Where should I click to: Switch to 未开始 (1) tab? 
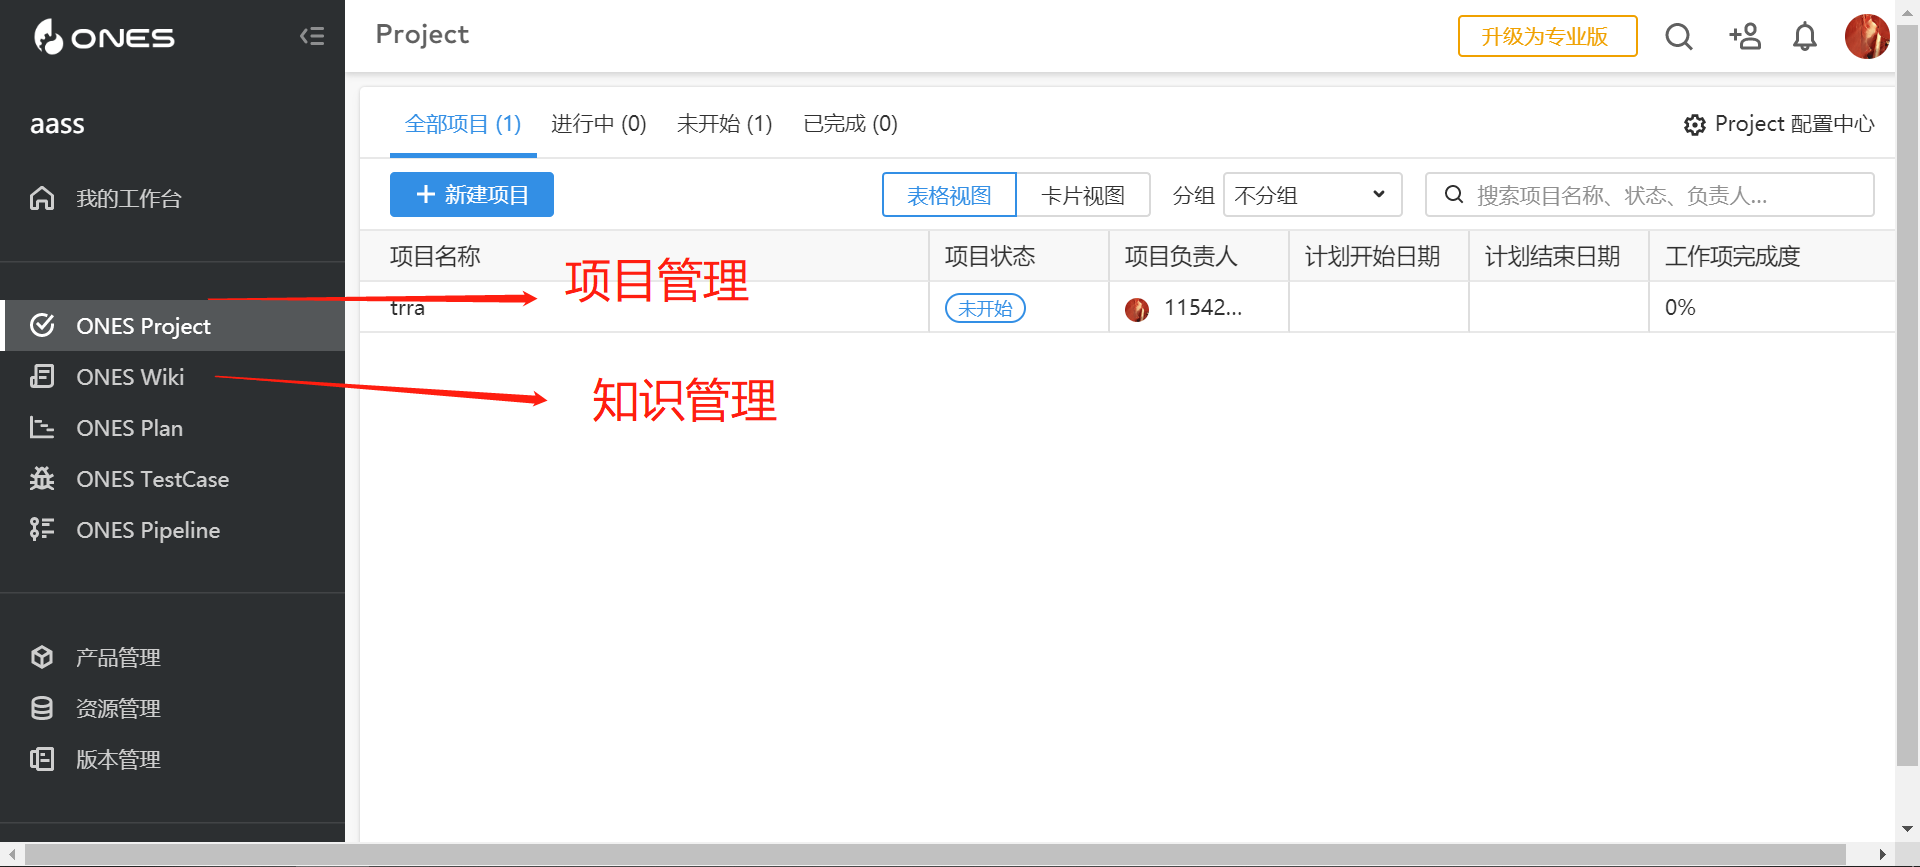tap(725, 124)
